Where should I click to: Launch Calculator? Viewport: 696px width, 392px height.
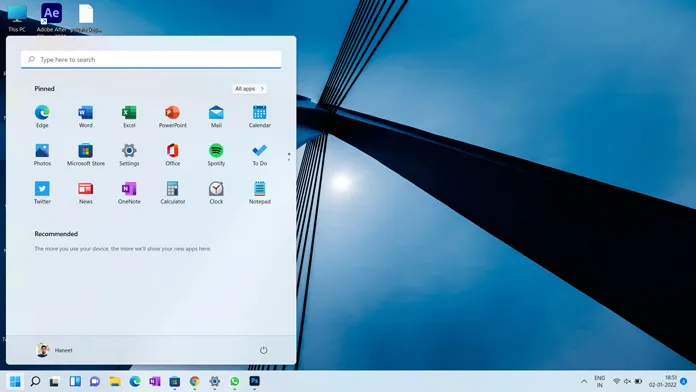point(173,193)
